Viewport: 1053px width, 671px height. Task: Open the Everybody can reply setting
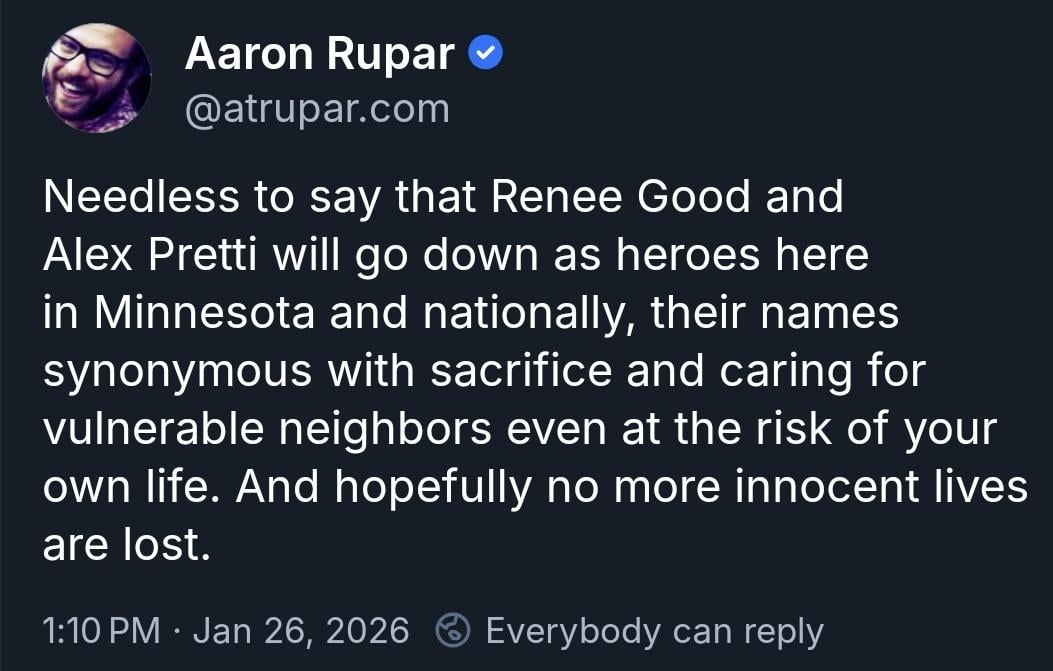(x=654, y=631)
